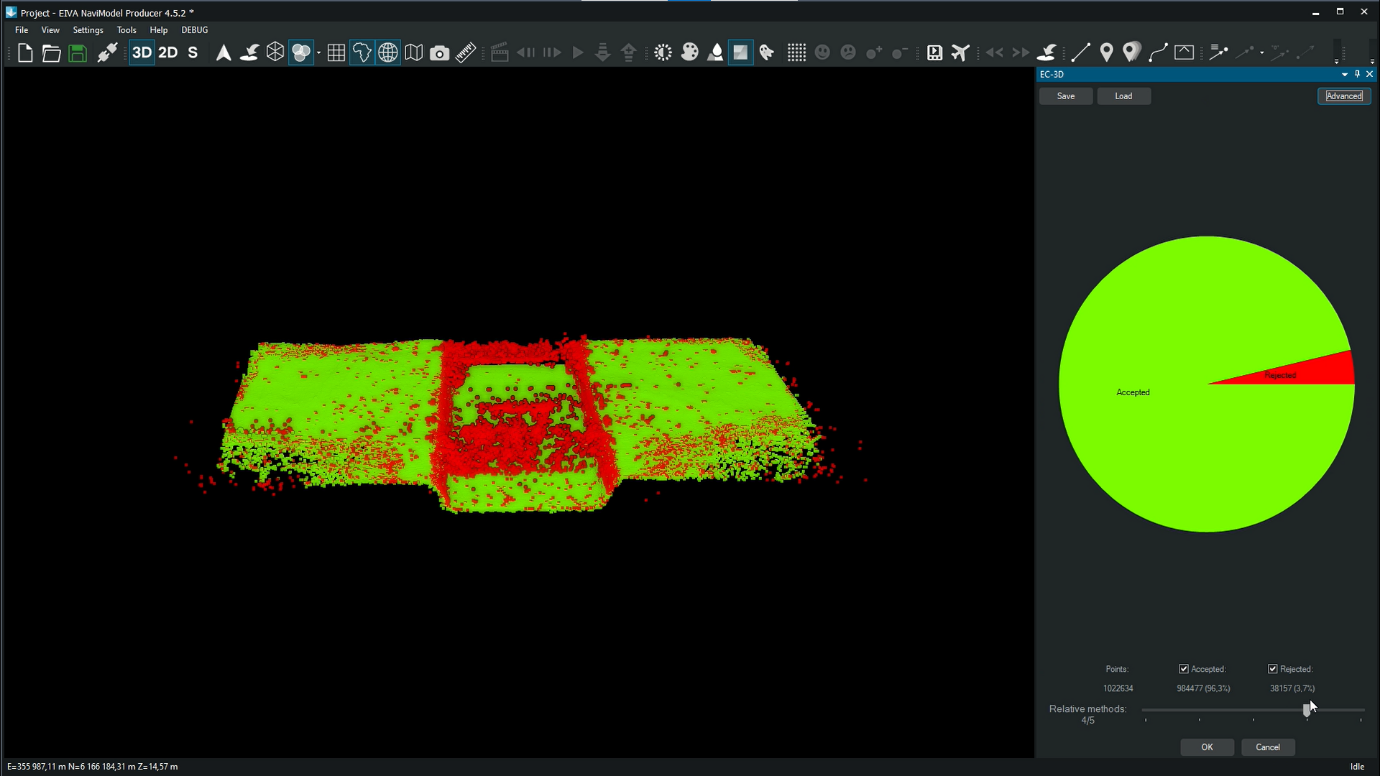Expand the Advanced settings in EC-3D panel
The width and height of the screenshot is (1380, 776).
point(1343,96)
